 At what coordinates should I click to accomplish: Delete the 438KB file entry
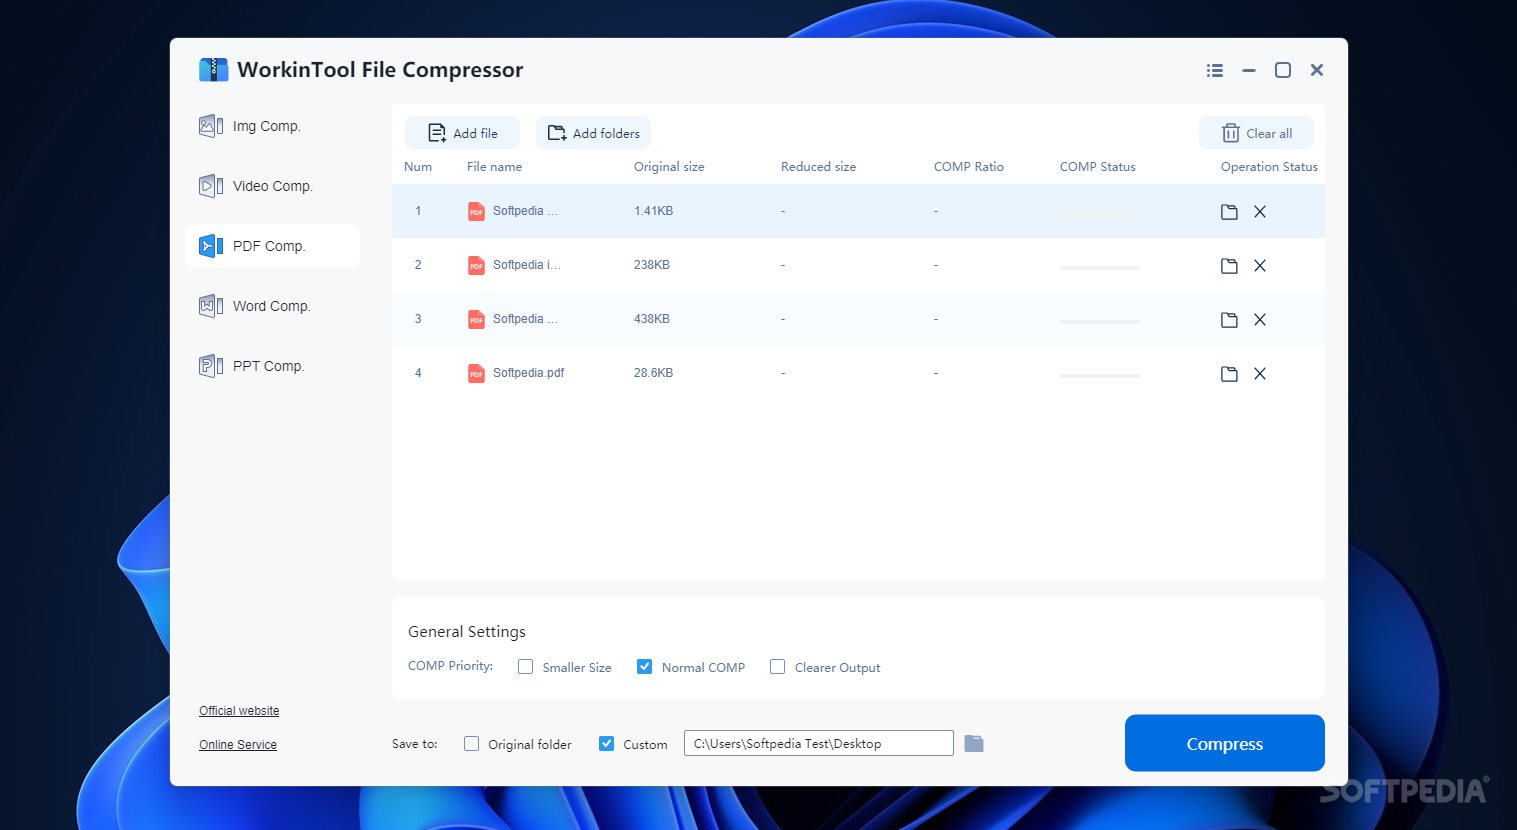(1260, 320)
